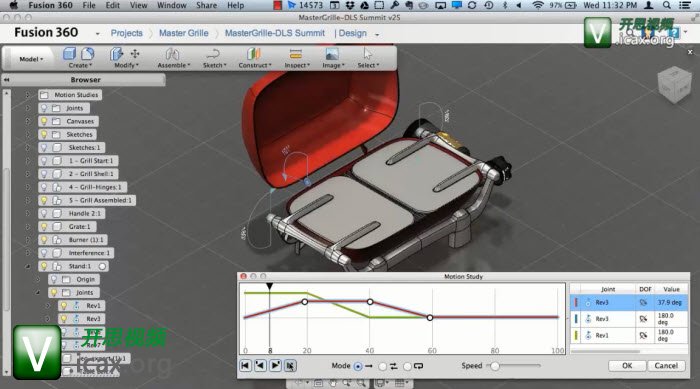Image resolution: width=700 pixels, height=389 pixels.
Task: Toggle visibility bulb for Grate:1 component
Action: (x=44, y=226)
